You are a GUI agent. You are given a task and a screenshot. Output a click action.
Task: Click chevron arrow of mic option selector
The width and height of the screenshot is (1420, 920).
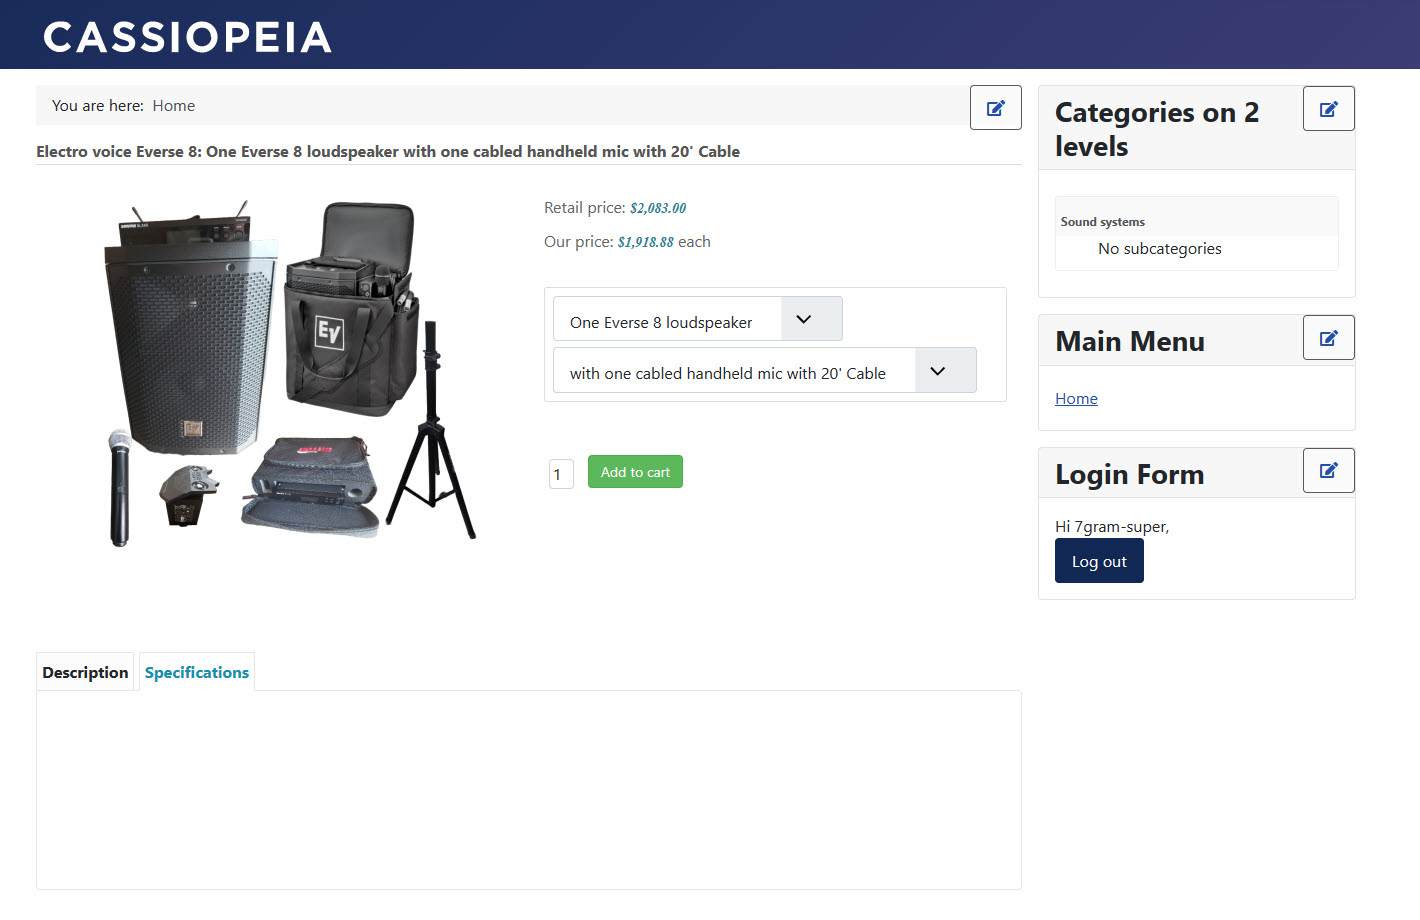click(937, 371)
